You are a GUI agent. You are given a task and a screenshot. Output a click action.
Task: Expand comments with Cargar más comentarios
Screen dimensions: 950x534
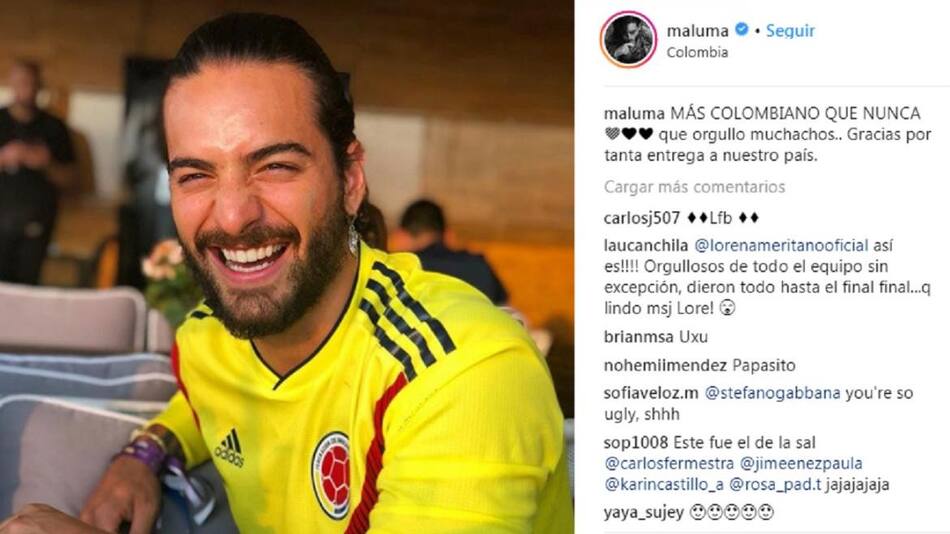pos(694,187)
